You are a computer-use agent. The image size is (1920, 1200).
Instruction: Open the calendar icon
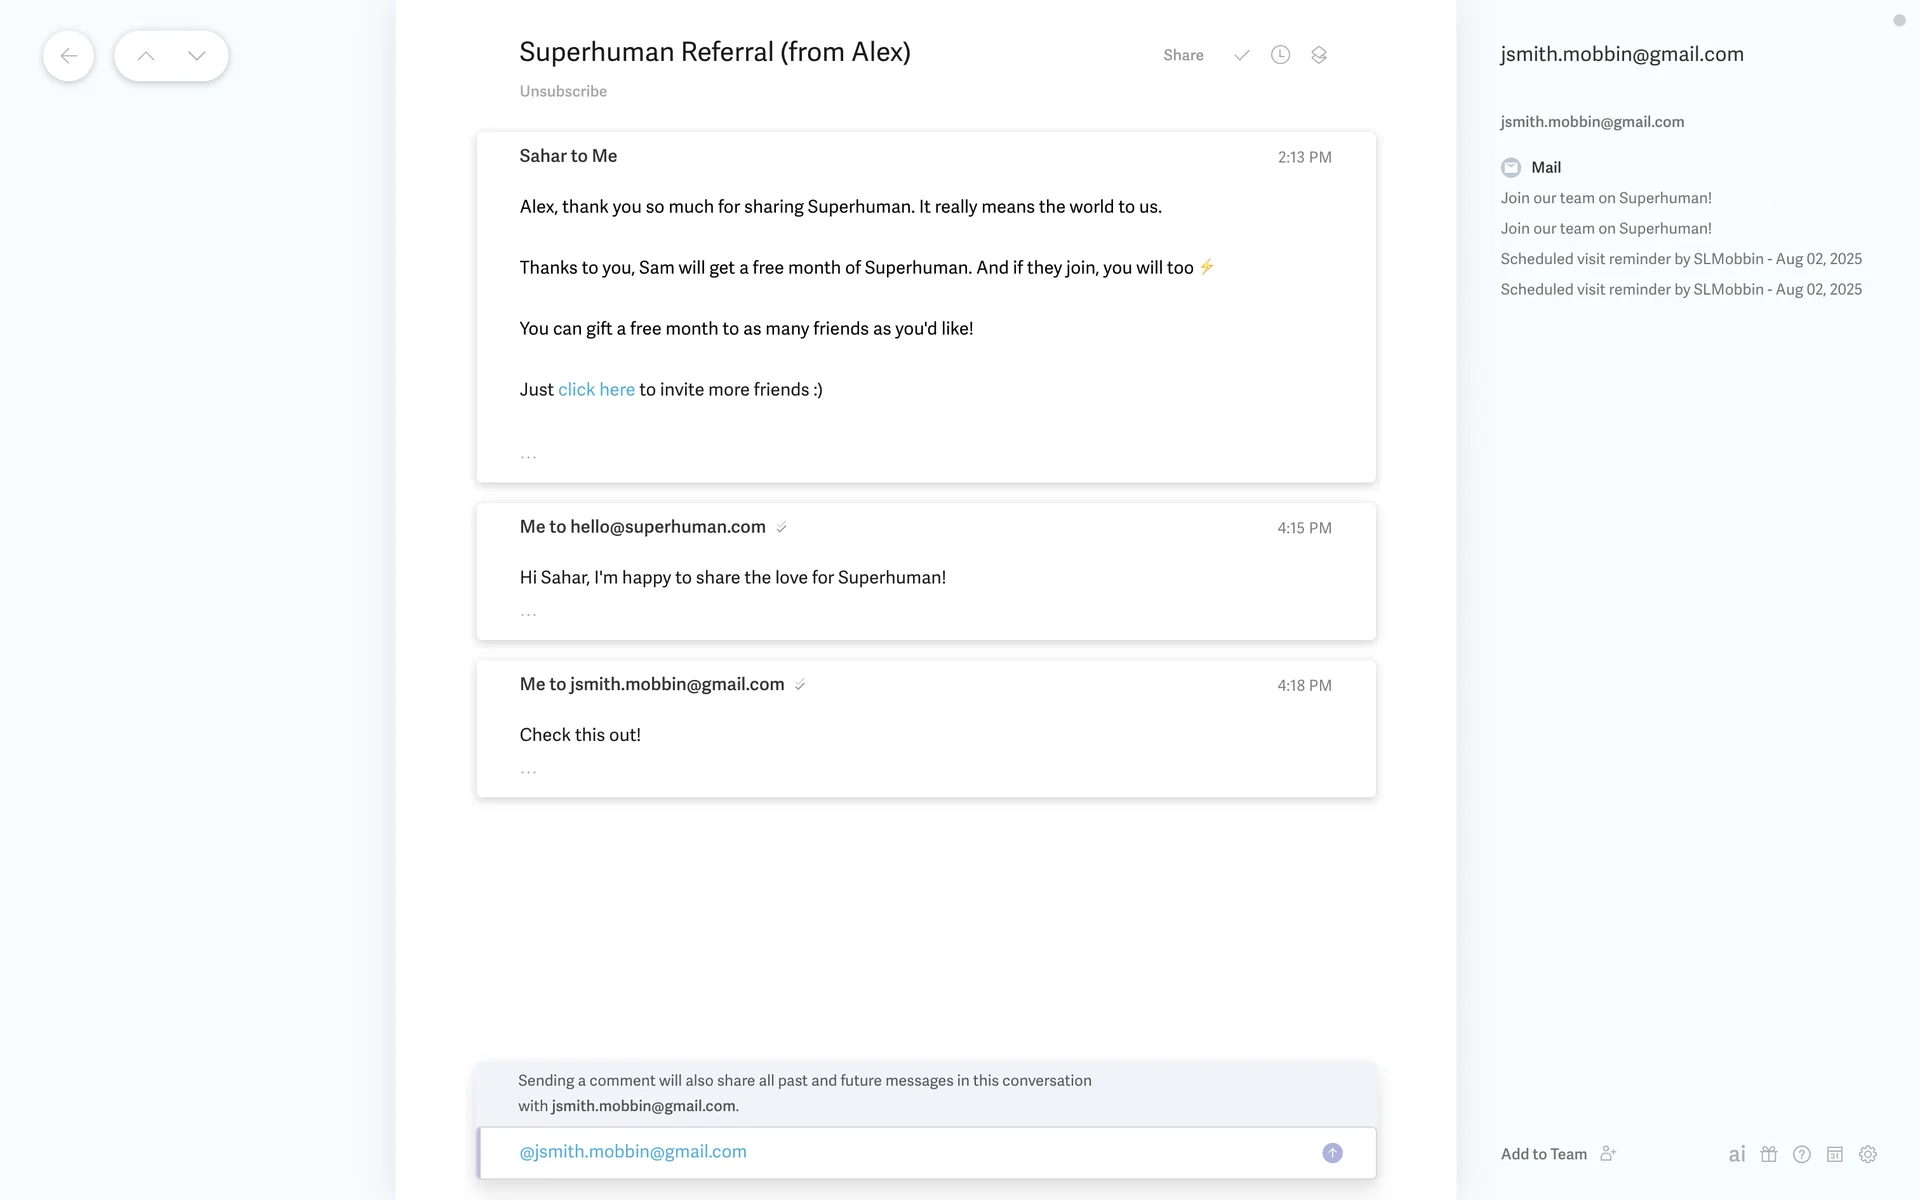(x=1835, y=1154)
